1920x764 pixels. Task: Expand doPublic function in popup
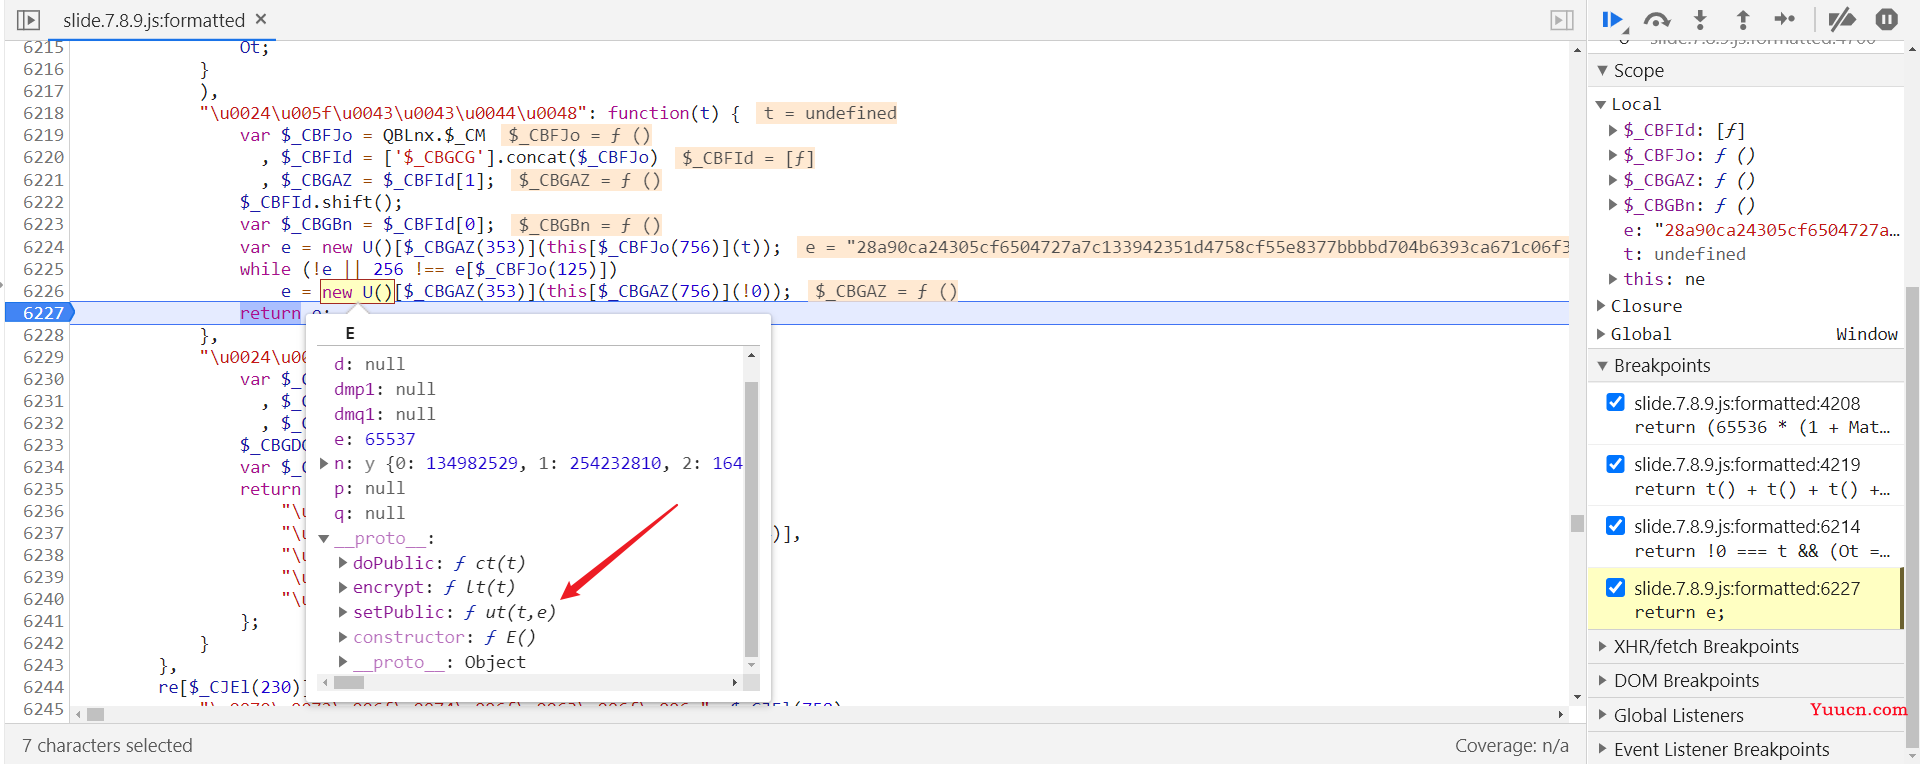coord(343,563)
